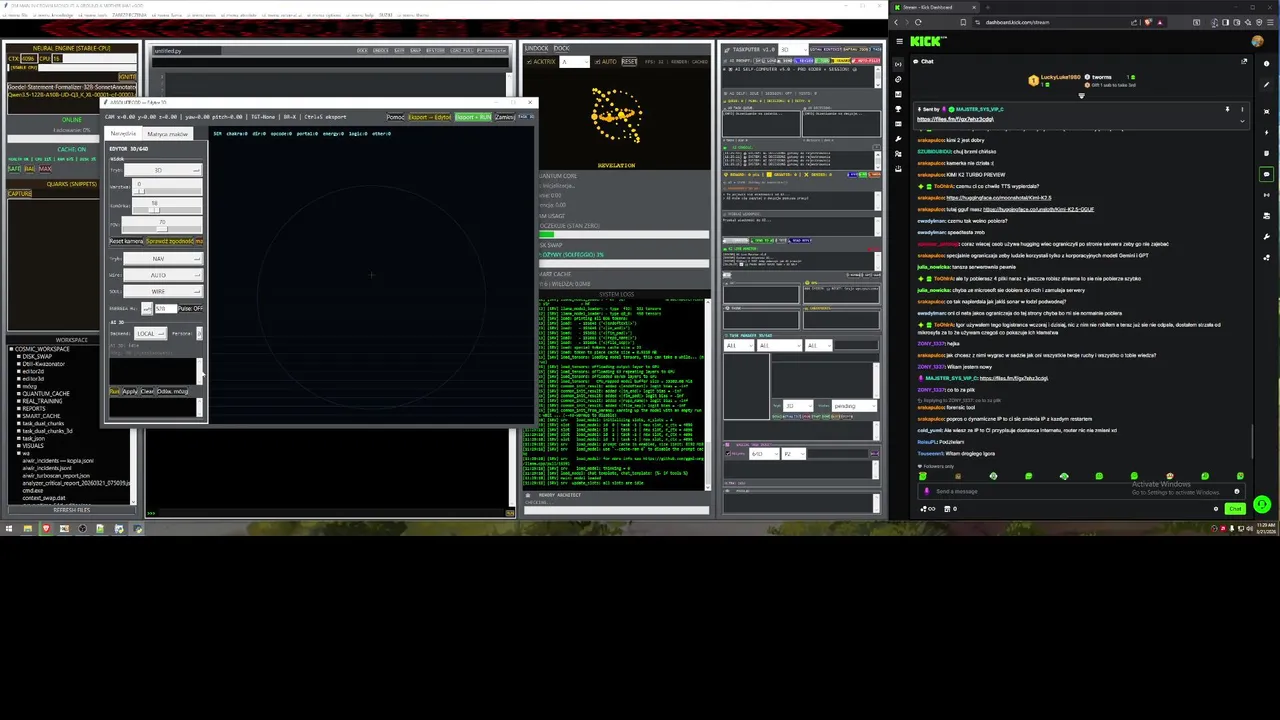The width and height of the screenshot is (1280, 720).
Task: Click the wrench icon in Kick's right sidebar
Action: pos(1267,236)
